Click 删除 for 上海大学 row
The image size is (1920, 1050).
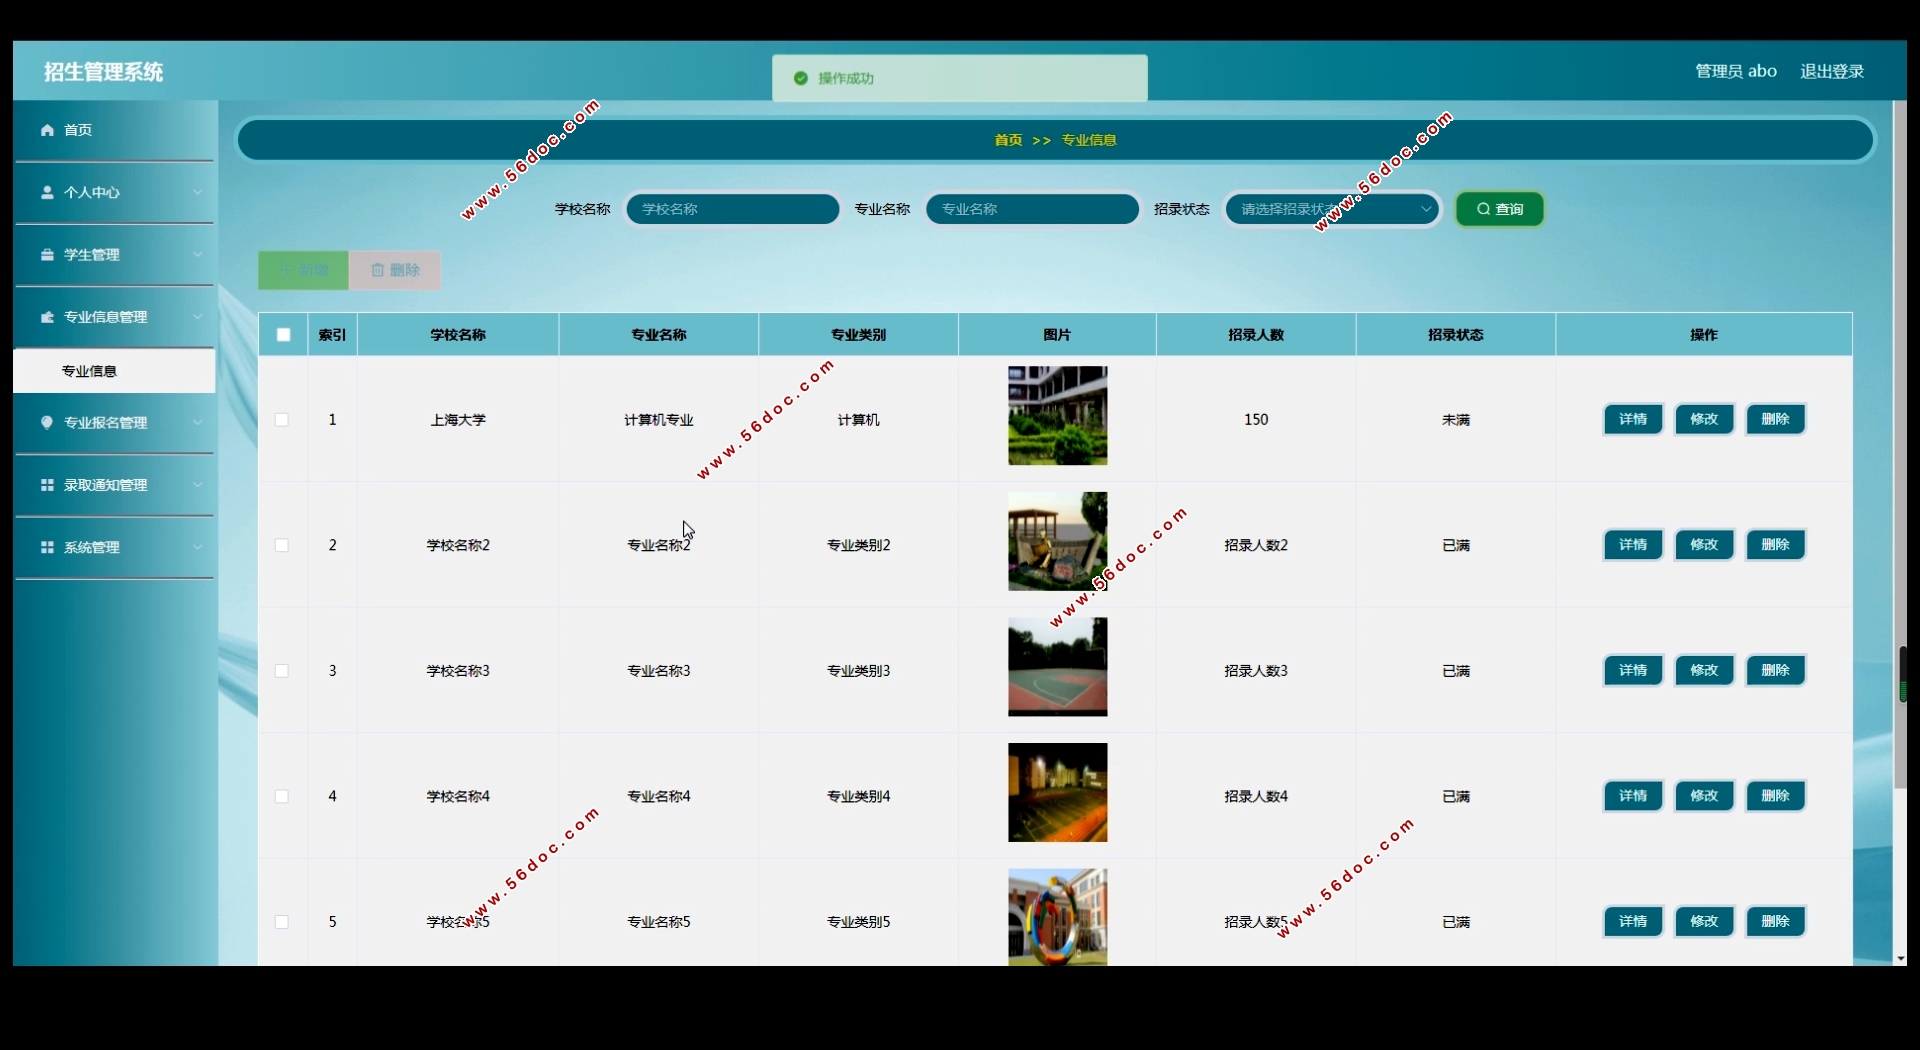(x=1775, y=419)
